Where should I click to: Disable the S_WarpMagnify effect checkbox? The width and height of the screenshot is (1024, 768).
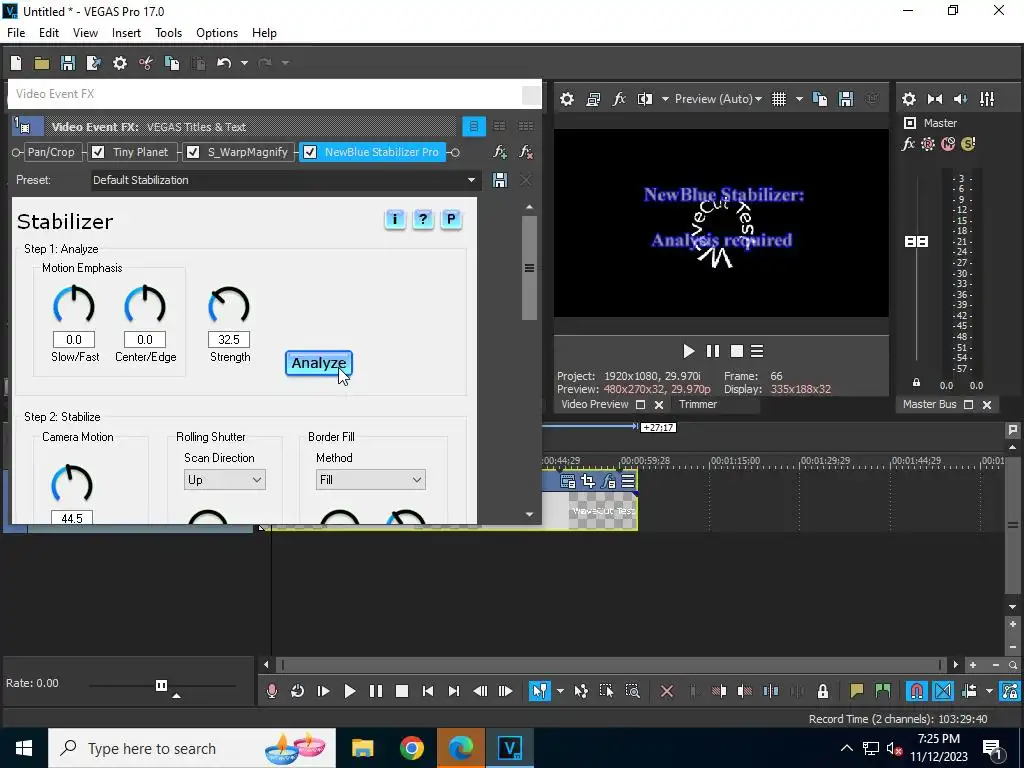coord(193,152)
